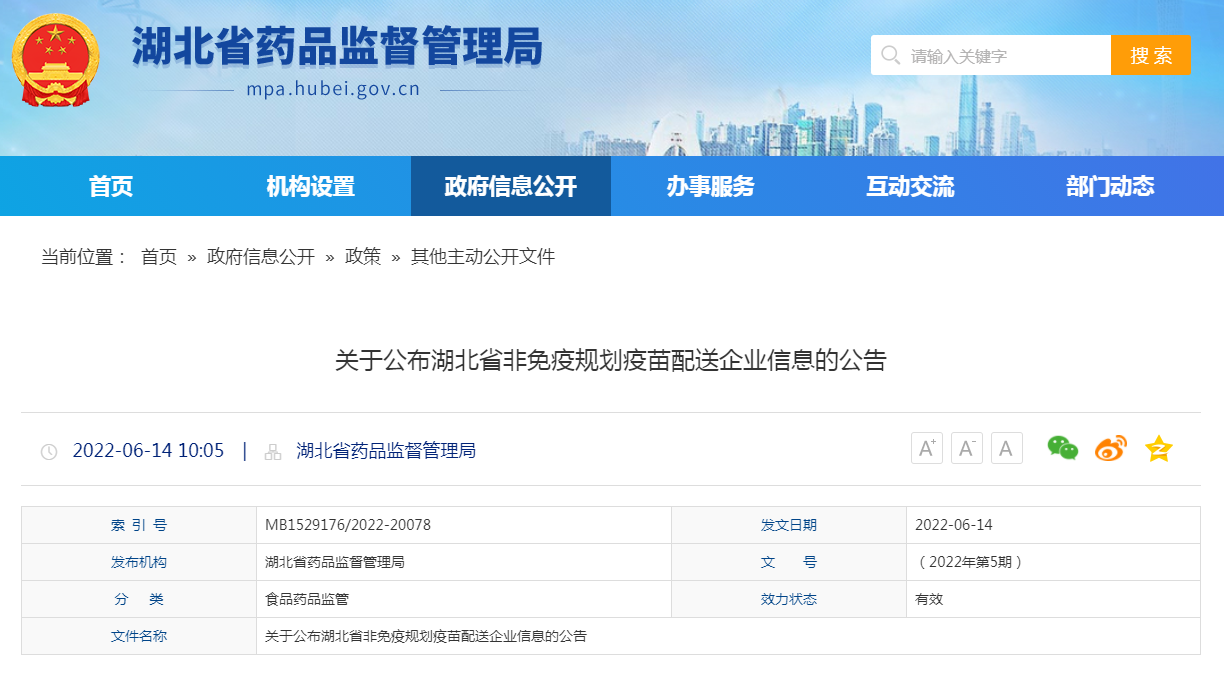Click the plain A text-reset icon
The width and height of the screenshot is (1224, 677).
1005,447
